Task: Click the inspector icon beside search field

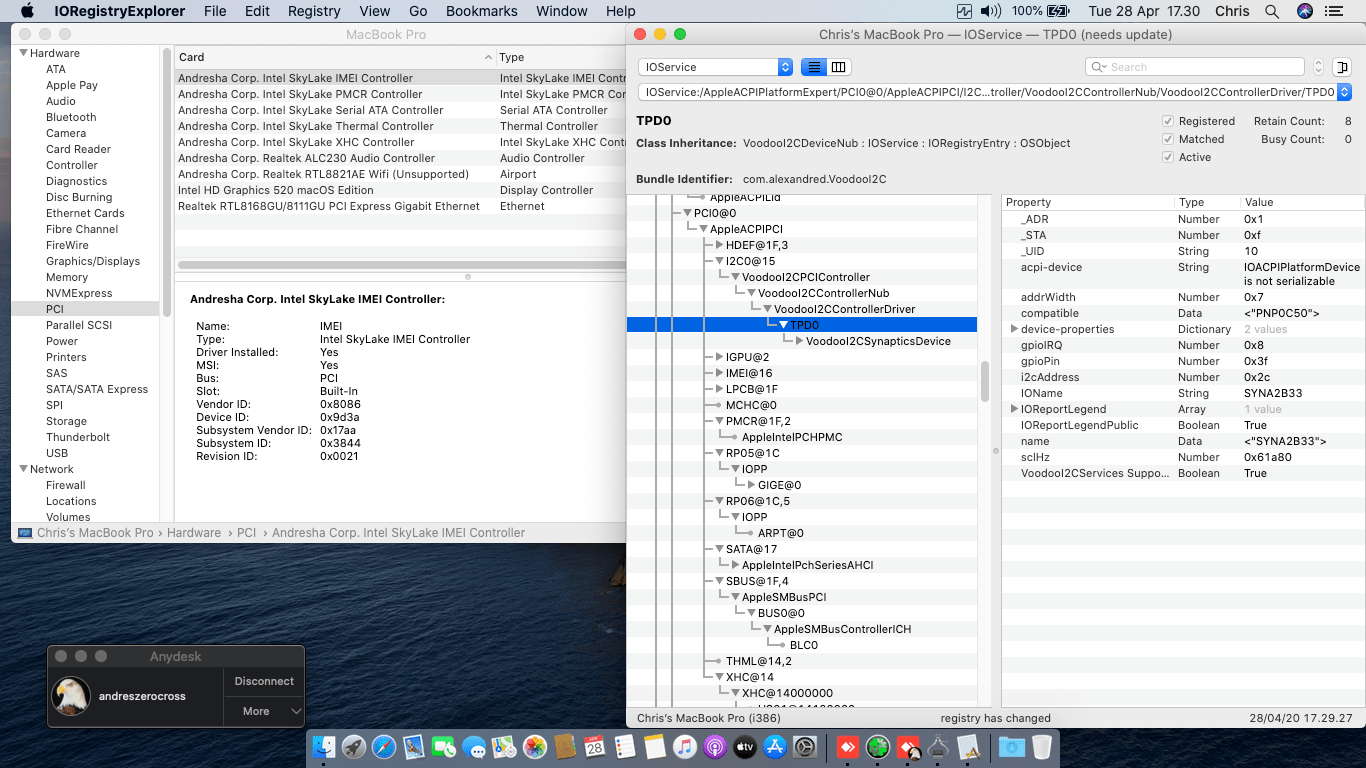Action: (1341, 67)
